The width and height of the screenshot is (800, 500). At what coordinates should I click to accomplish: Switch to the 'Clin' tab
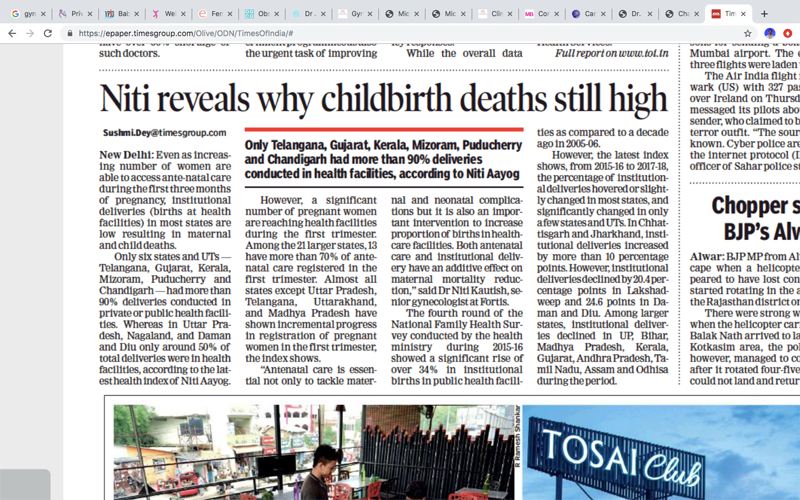tap(494, 14)
